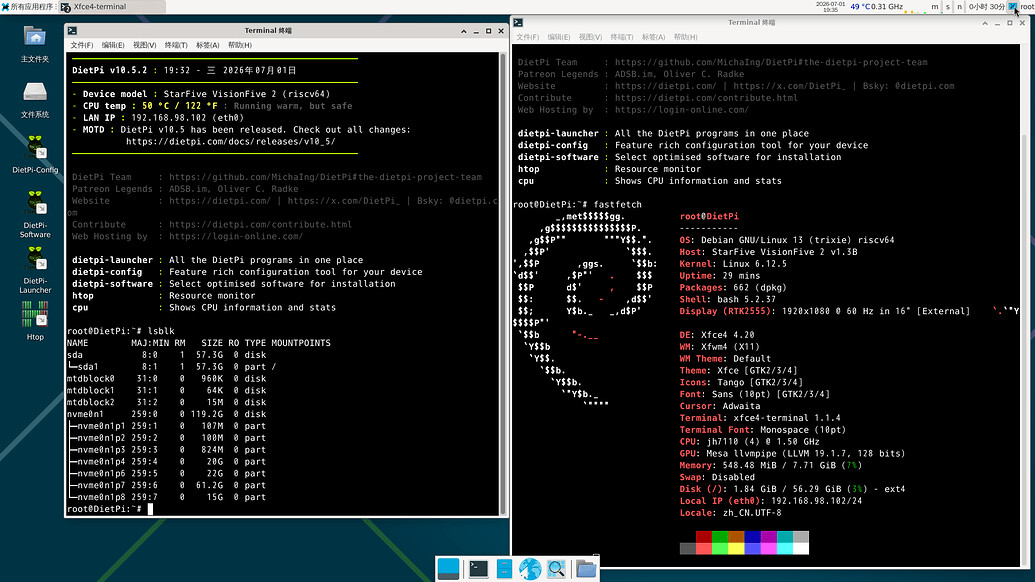The image size is (1035, 582).
Task: Open 编辑(E) menu in left terminal
Action: click(113, 46)
